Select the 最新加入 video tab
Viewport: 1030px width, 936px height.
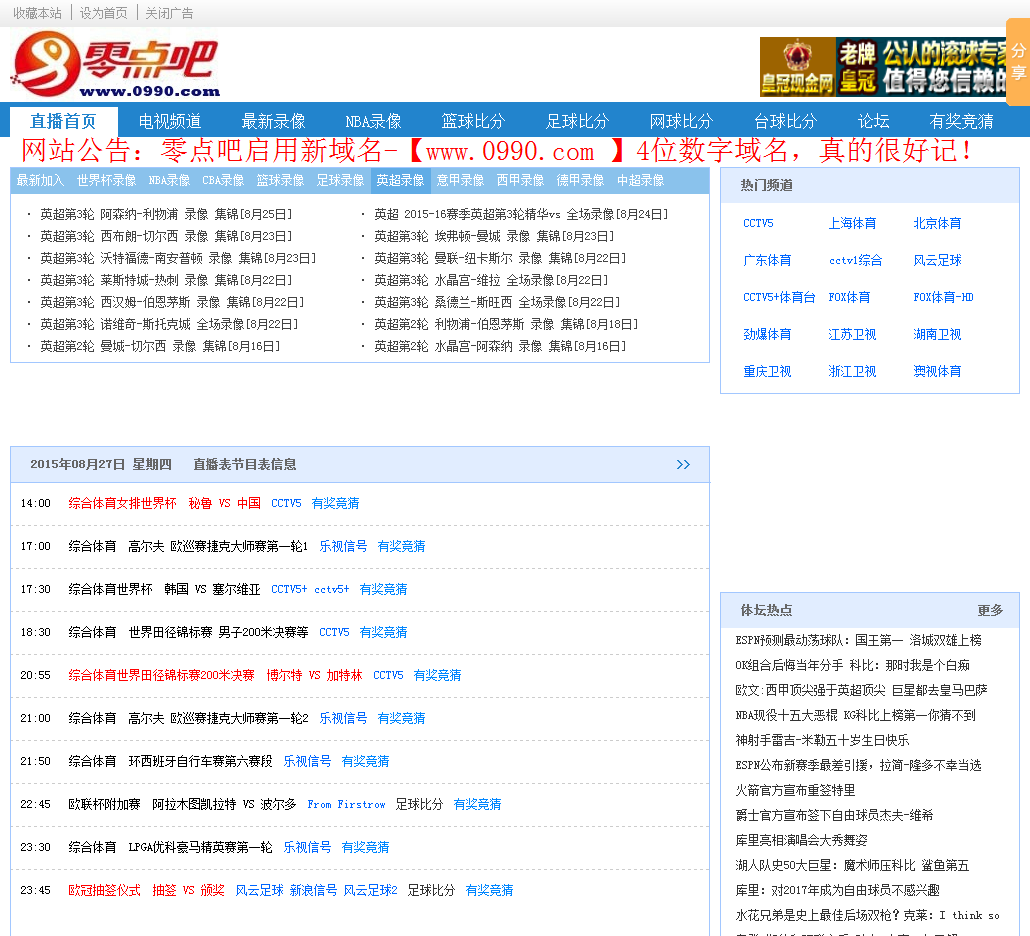click(40, 181)
